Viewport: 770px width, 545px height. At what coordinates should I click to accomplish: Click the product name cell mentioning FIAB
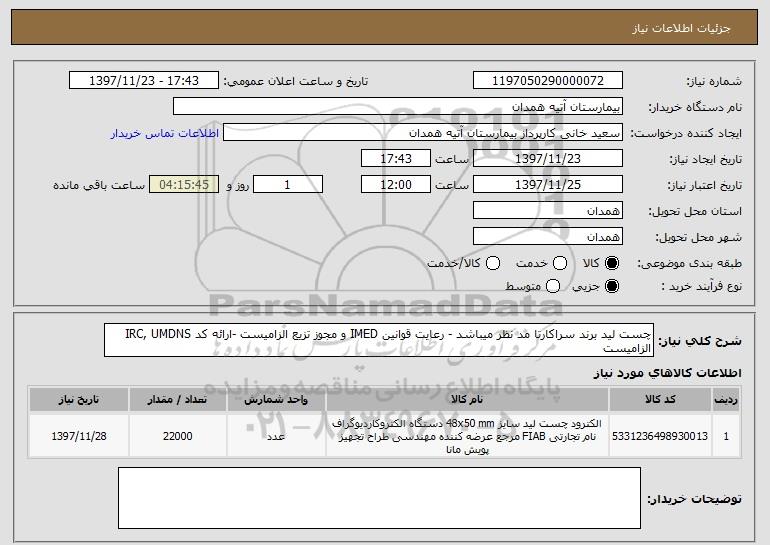click(x=467, y=436)
